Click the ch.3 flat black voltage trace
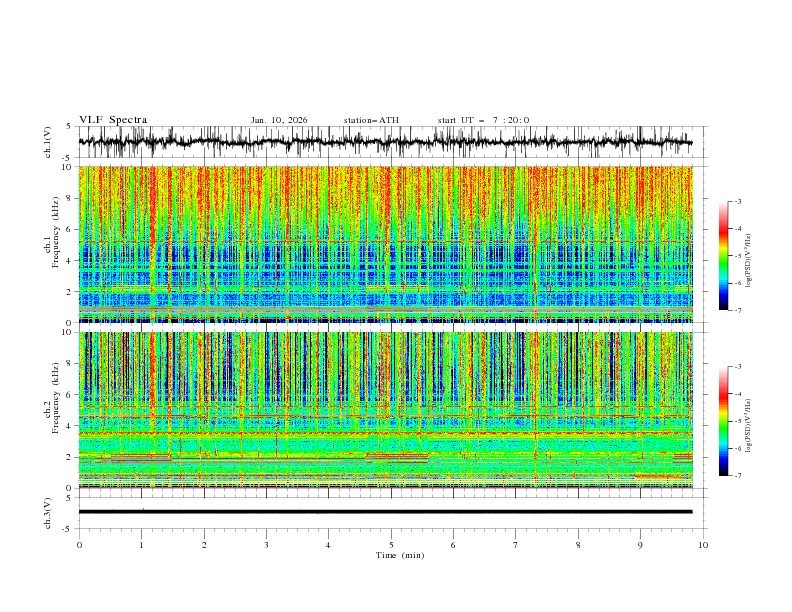This screenshot has height=612, width=792. [385, 512]
